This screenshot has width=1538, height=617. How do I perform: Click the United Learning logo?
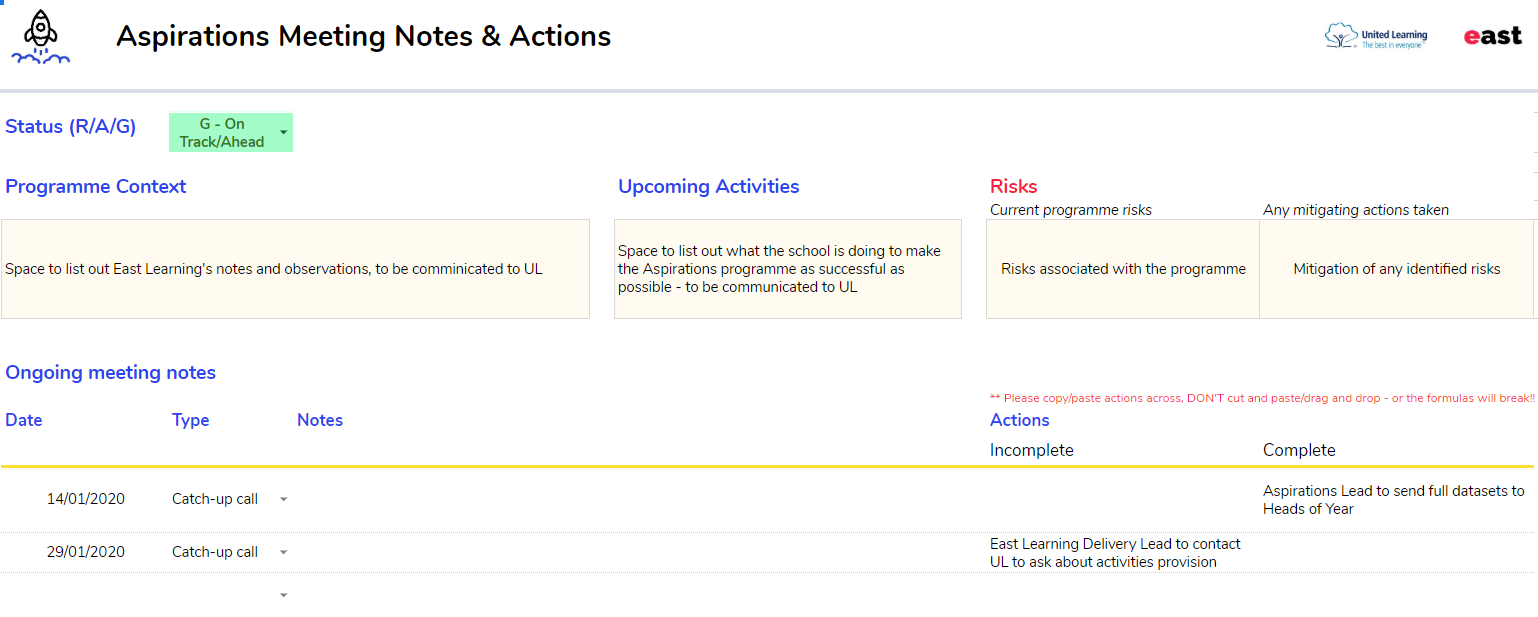[1376, 37]
